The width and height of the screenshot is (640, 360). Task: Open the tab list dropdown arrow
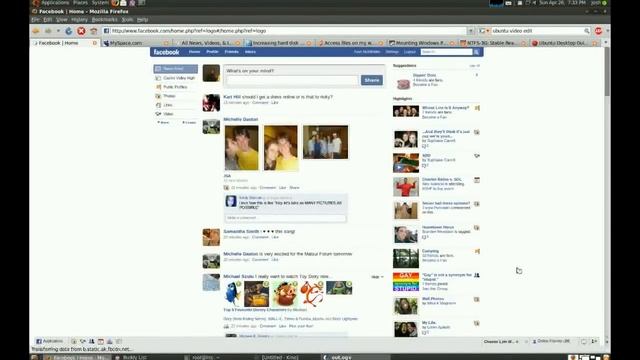tap(606, 42)
